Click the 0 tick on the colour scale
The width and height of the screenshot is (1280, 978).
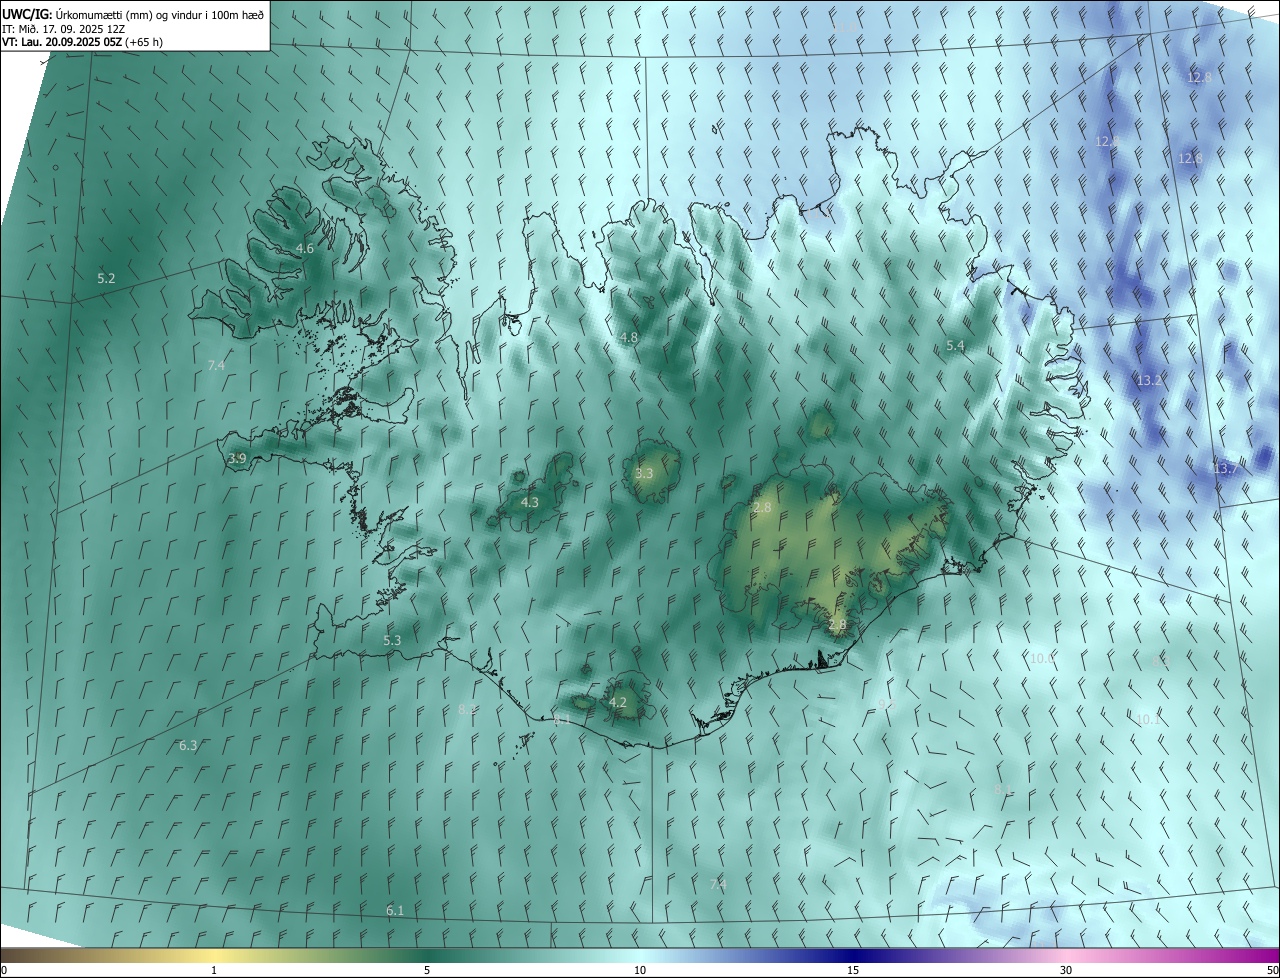4,970
